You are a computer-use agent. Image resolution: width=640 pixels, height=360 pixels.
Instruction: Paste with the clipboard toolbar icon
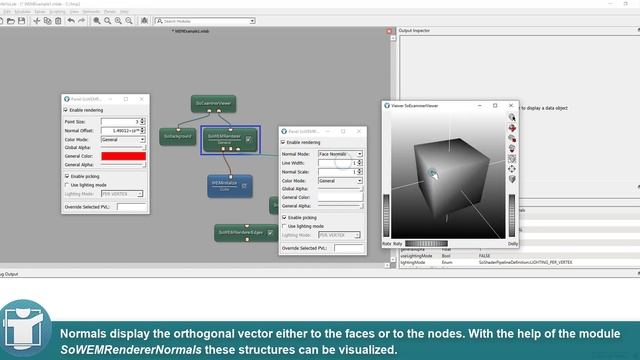58,21
